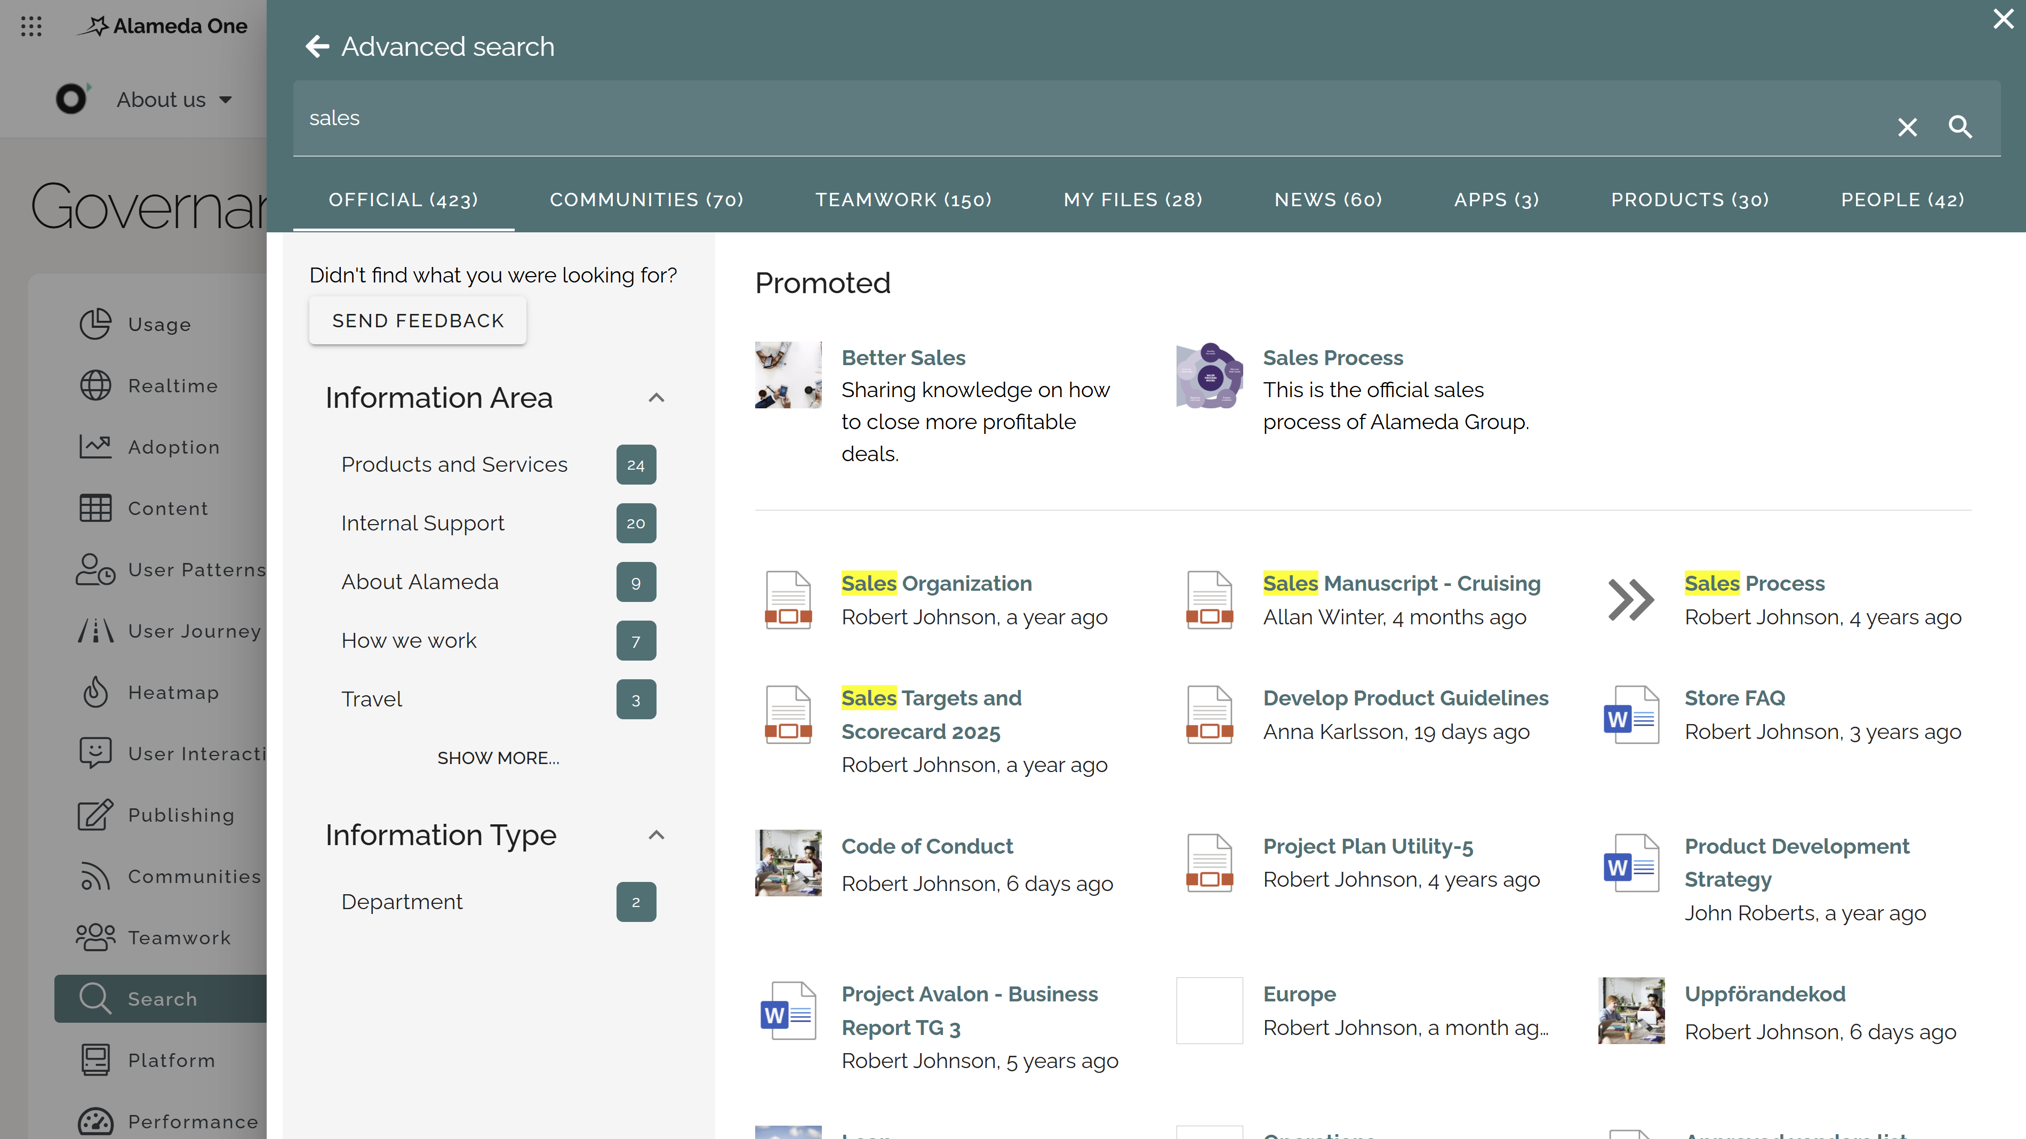
Task: Click the Content table icon
Action: (95, 508)
